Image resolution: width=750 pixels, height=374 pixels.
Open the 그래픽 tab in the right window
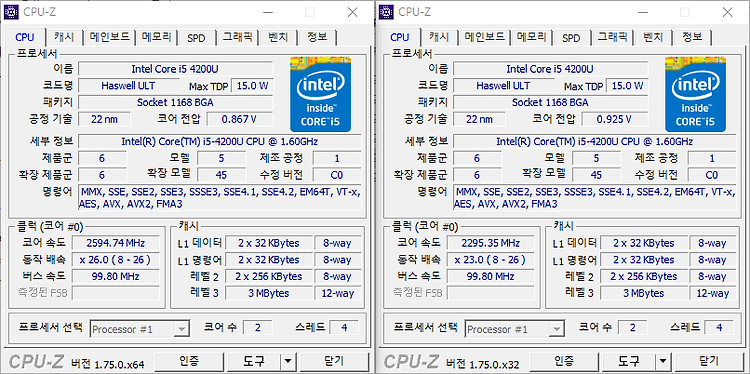[612, 37]
